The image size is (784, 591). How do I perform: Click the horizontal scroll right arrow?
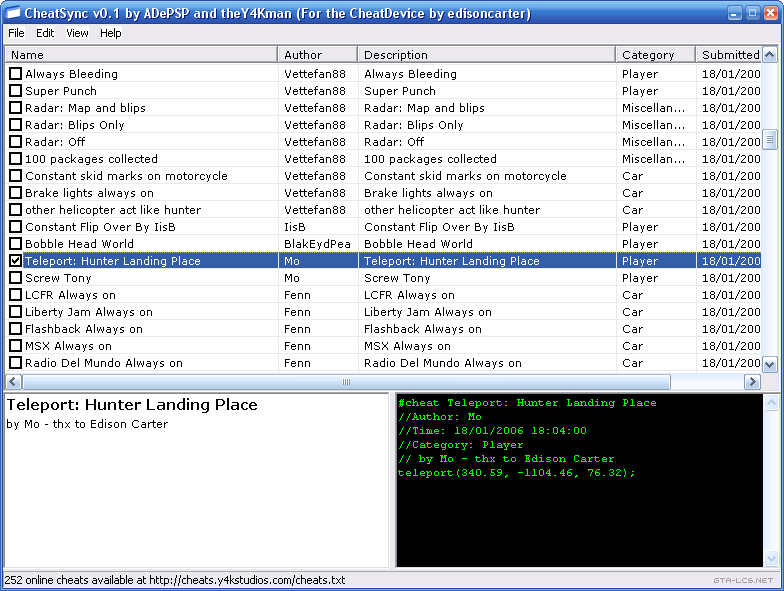752,382
